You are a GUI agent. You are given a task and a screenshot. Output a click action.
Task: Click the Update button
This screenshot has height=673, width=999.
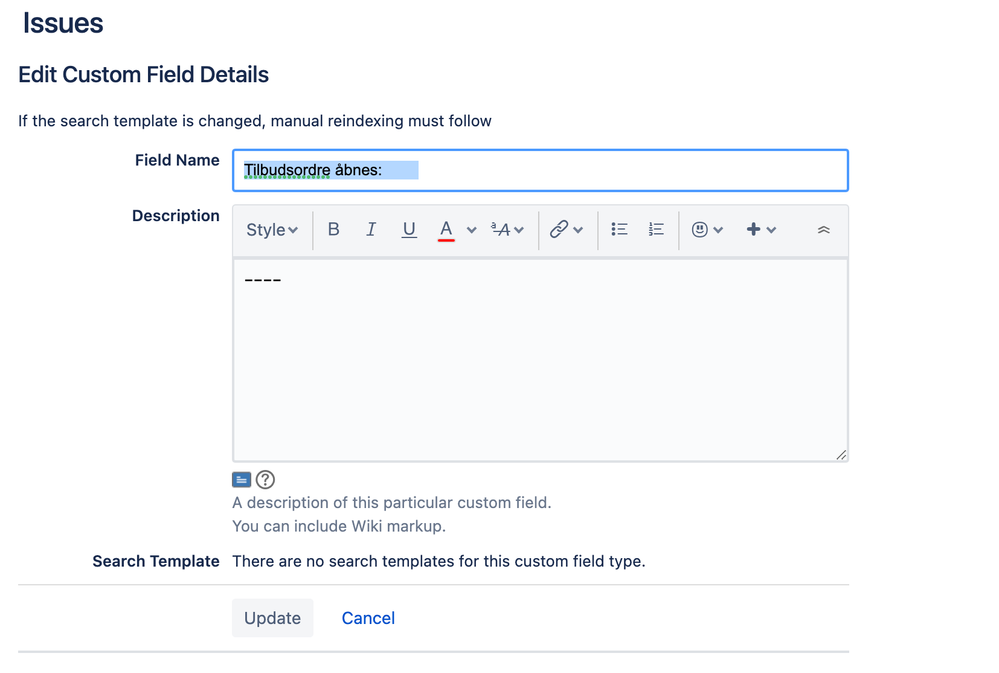pos(272,618)
